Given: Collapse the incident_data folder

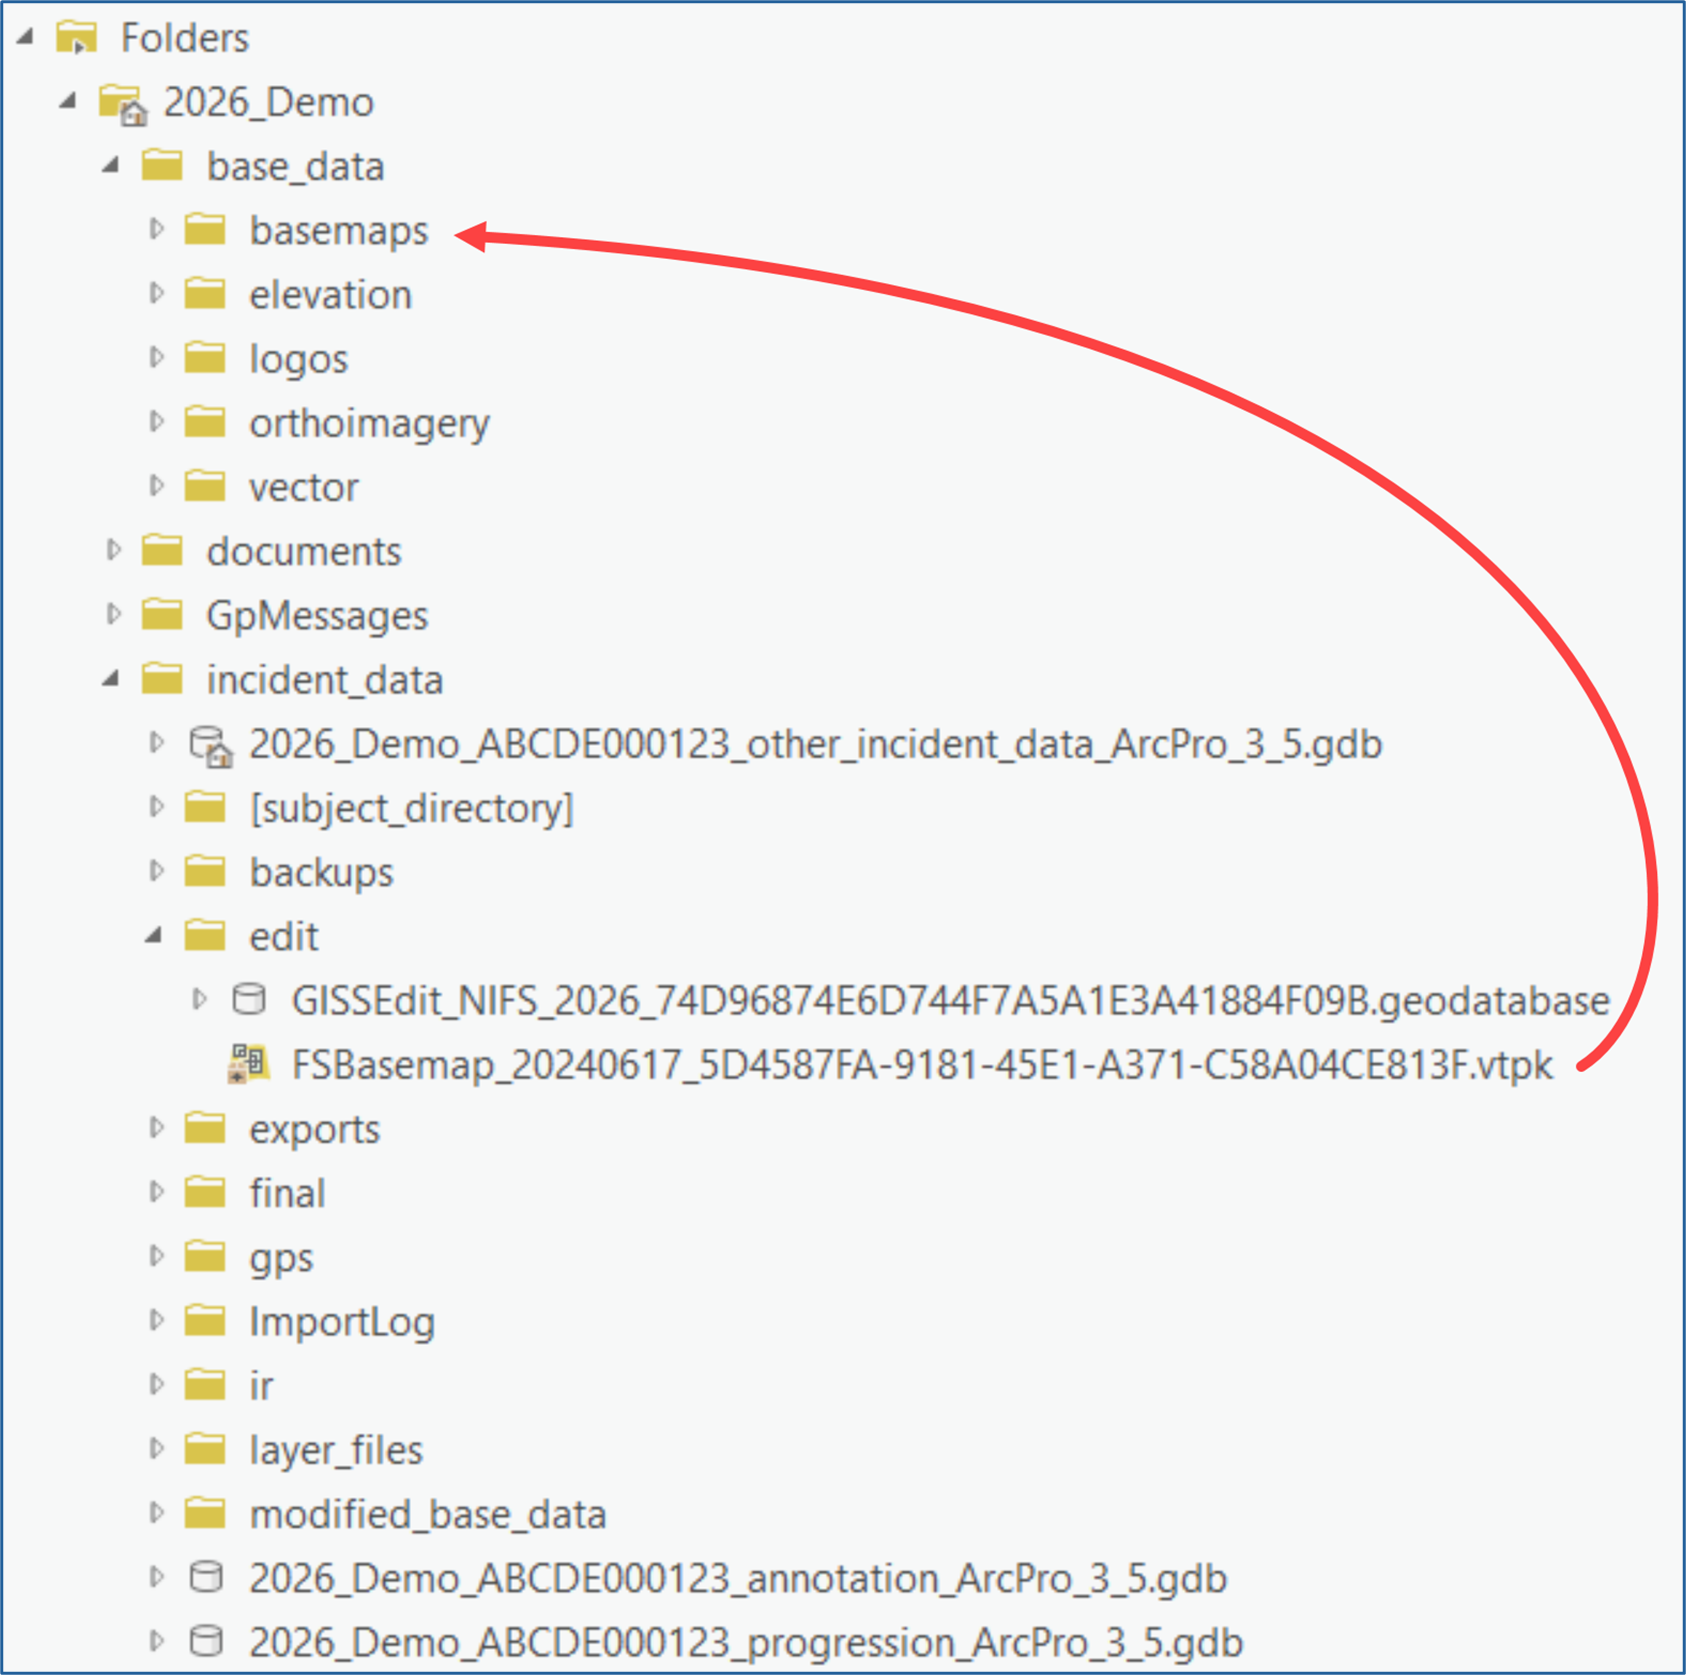Looking at the screenshot, I should pyautogui.click(x=112, y=680).
